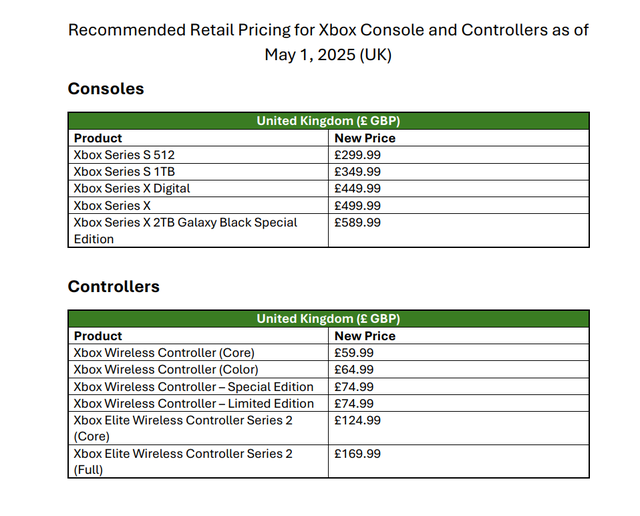Click the Xbox Series X Digital product cell
Screen dimensions: 640x516
click(x=132, y=189)
